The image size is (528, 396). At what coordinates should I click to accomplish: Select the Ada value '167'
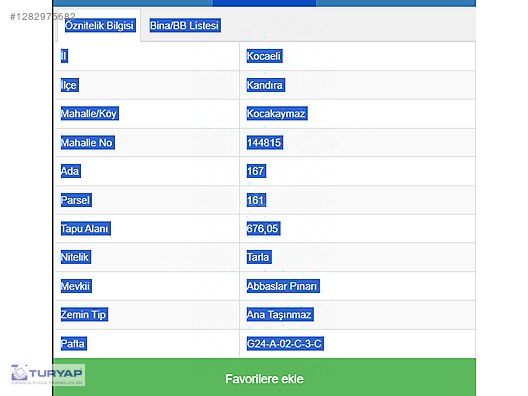[256, 171]
